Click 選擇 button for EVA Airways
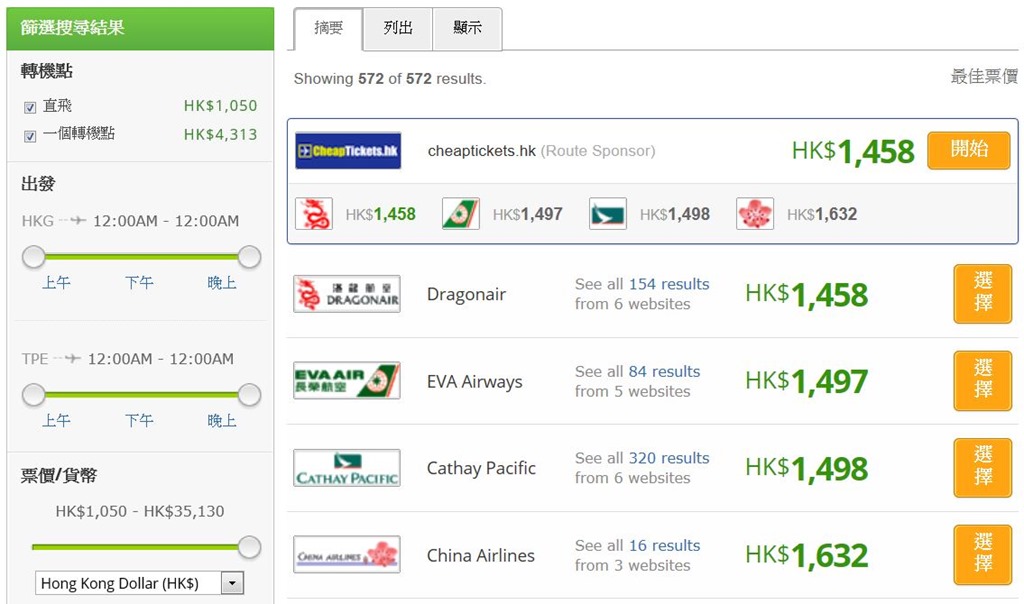The height and width of the screenshot is (604, 1024). click(983, 381)
